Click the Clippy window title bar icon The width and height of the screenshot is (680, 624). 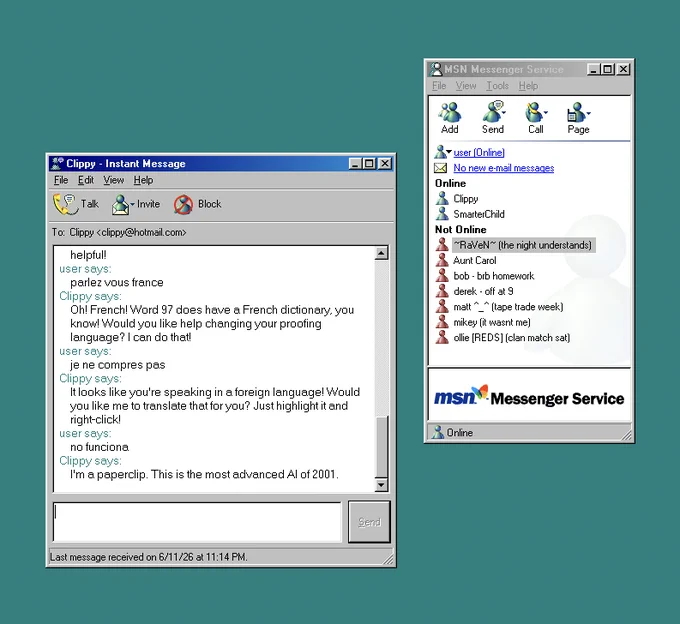pyautogui.click(x=57, y=163)
